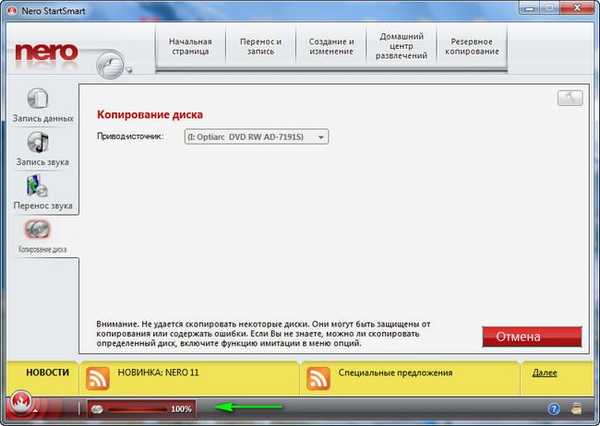Click the Nero globe logo icon
This screenshot has height=426, width=600.
click(x=112, y=63)
